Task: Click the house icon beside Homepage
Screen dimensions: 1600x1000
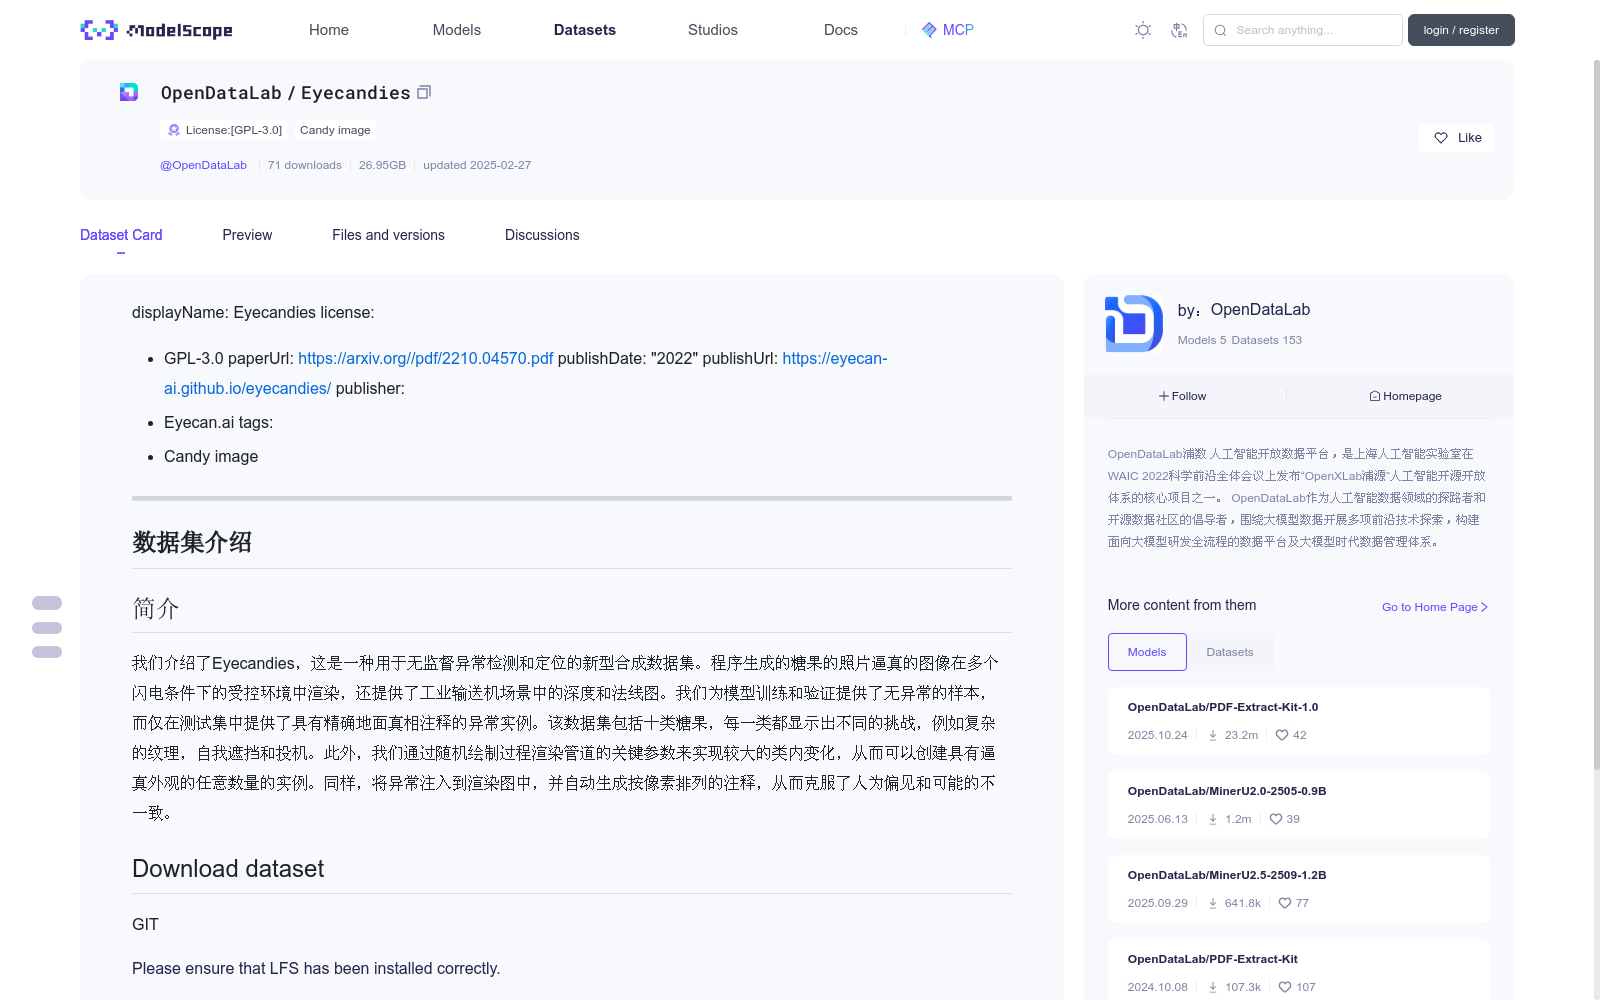Action: pyautogui.click(x=1375, y=396)
